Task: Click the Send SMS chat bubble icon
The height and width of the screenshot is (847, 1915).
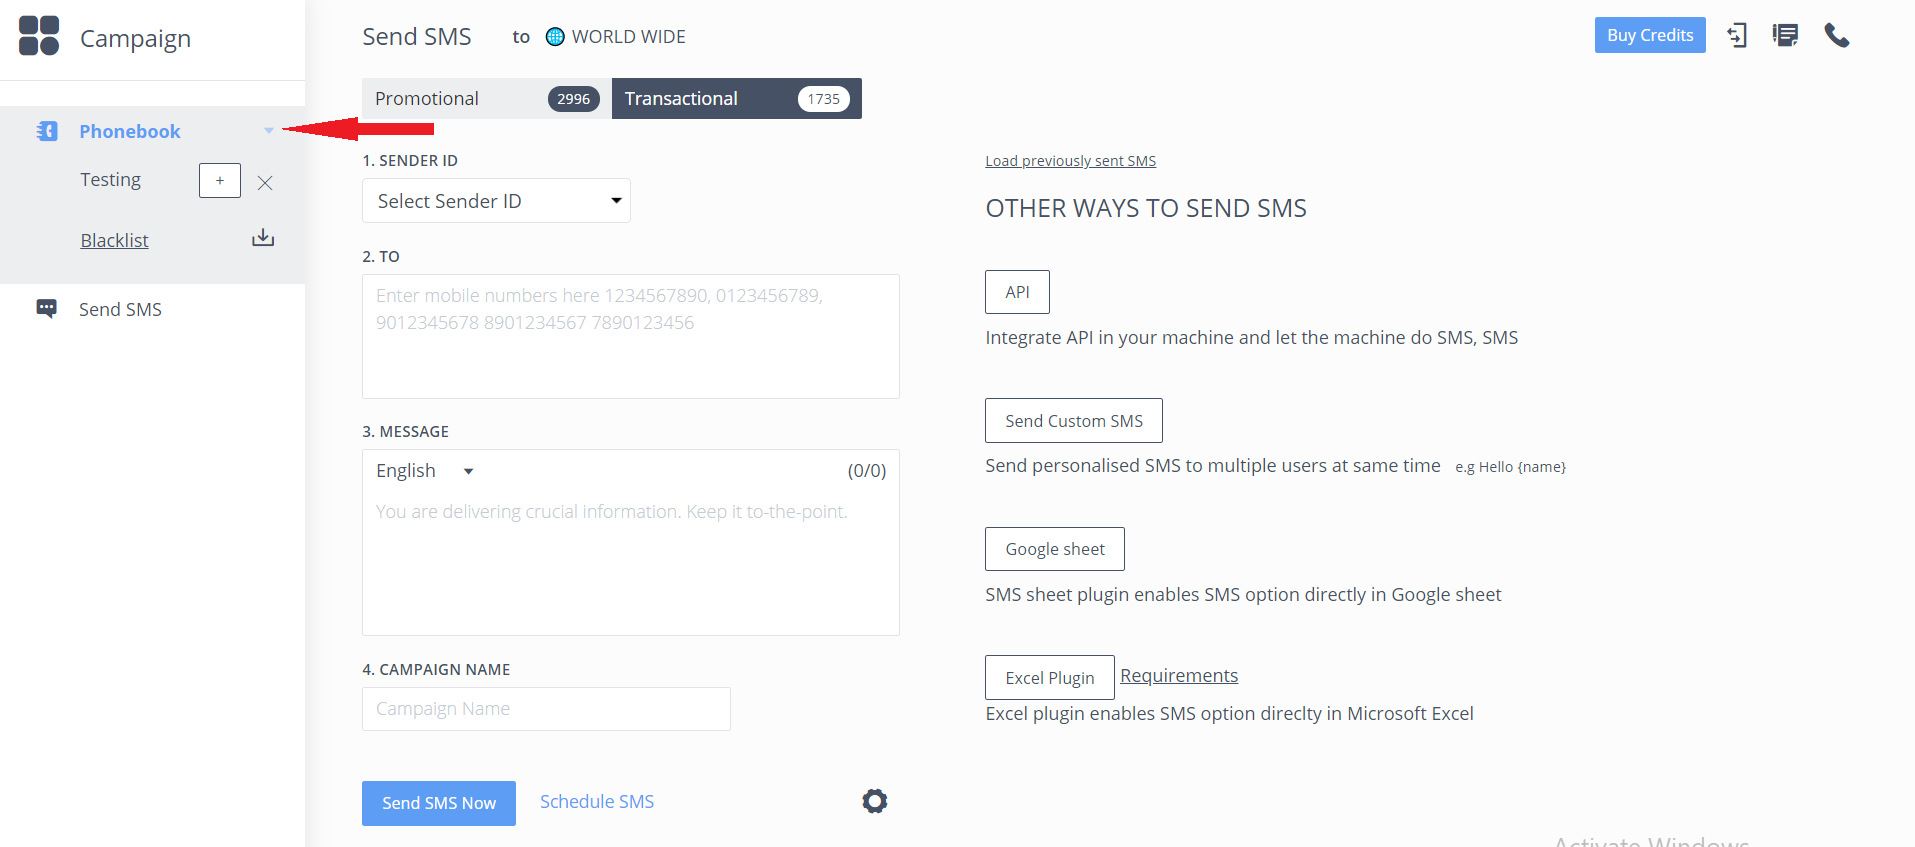Action: tap(46, 309)
